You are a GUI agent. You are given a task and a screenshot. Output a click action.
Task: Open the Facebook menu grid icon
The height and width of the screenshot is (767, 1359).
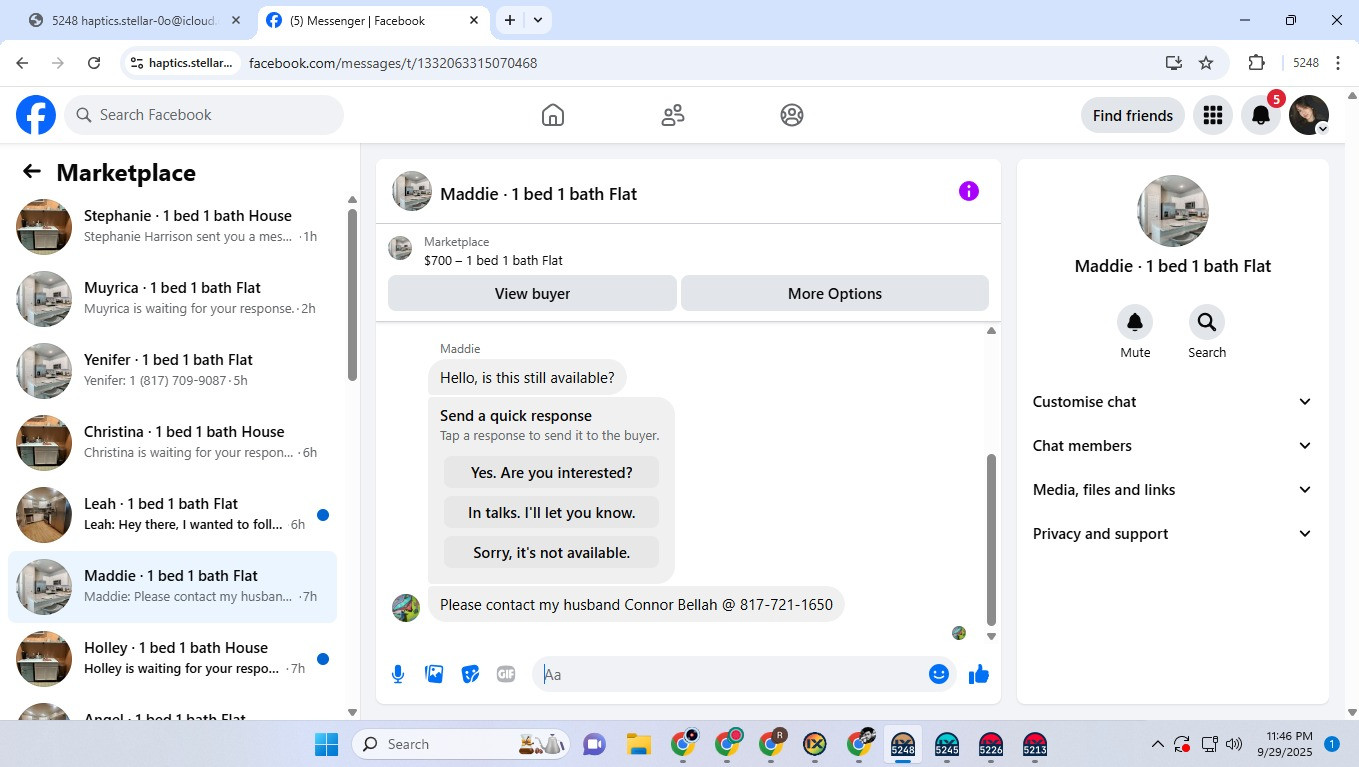pyautogui.click(x=1213, y=115)
